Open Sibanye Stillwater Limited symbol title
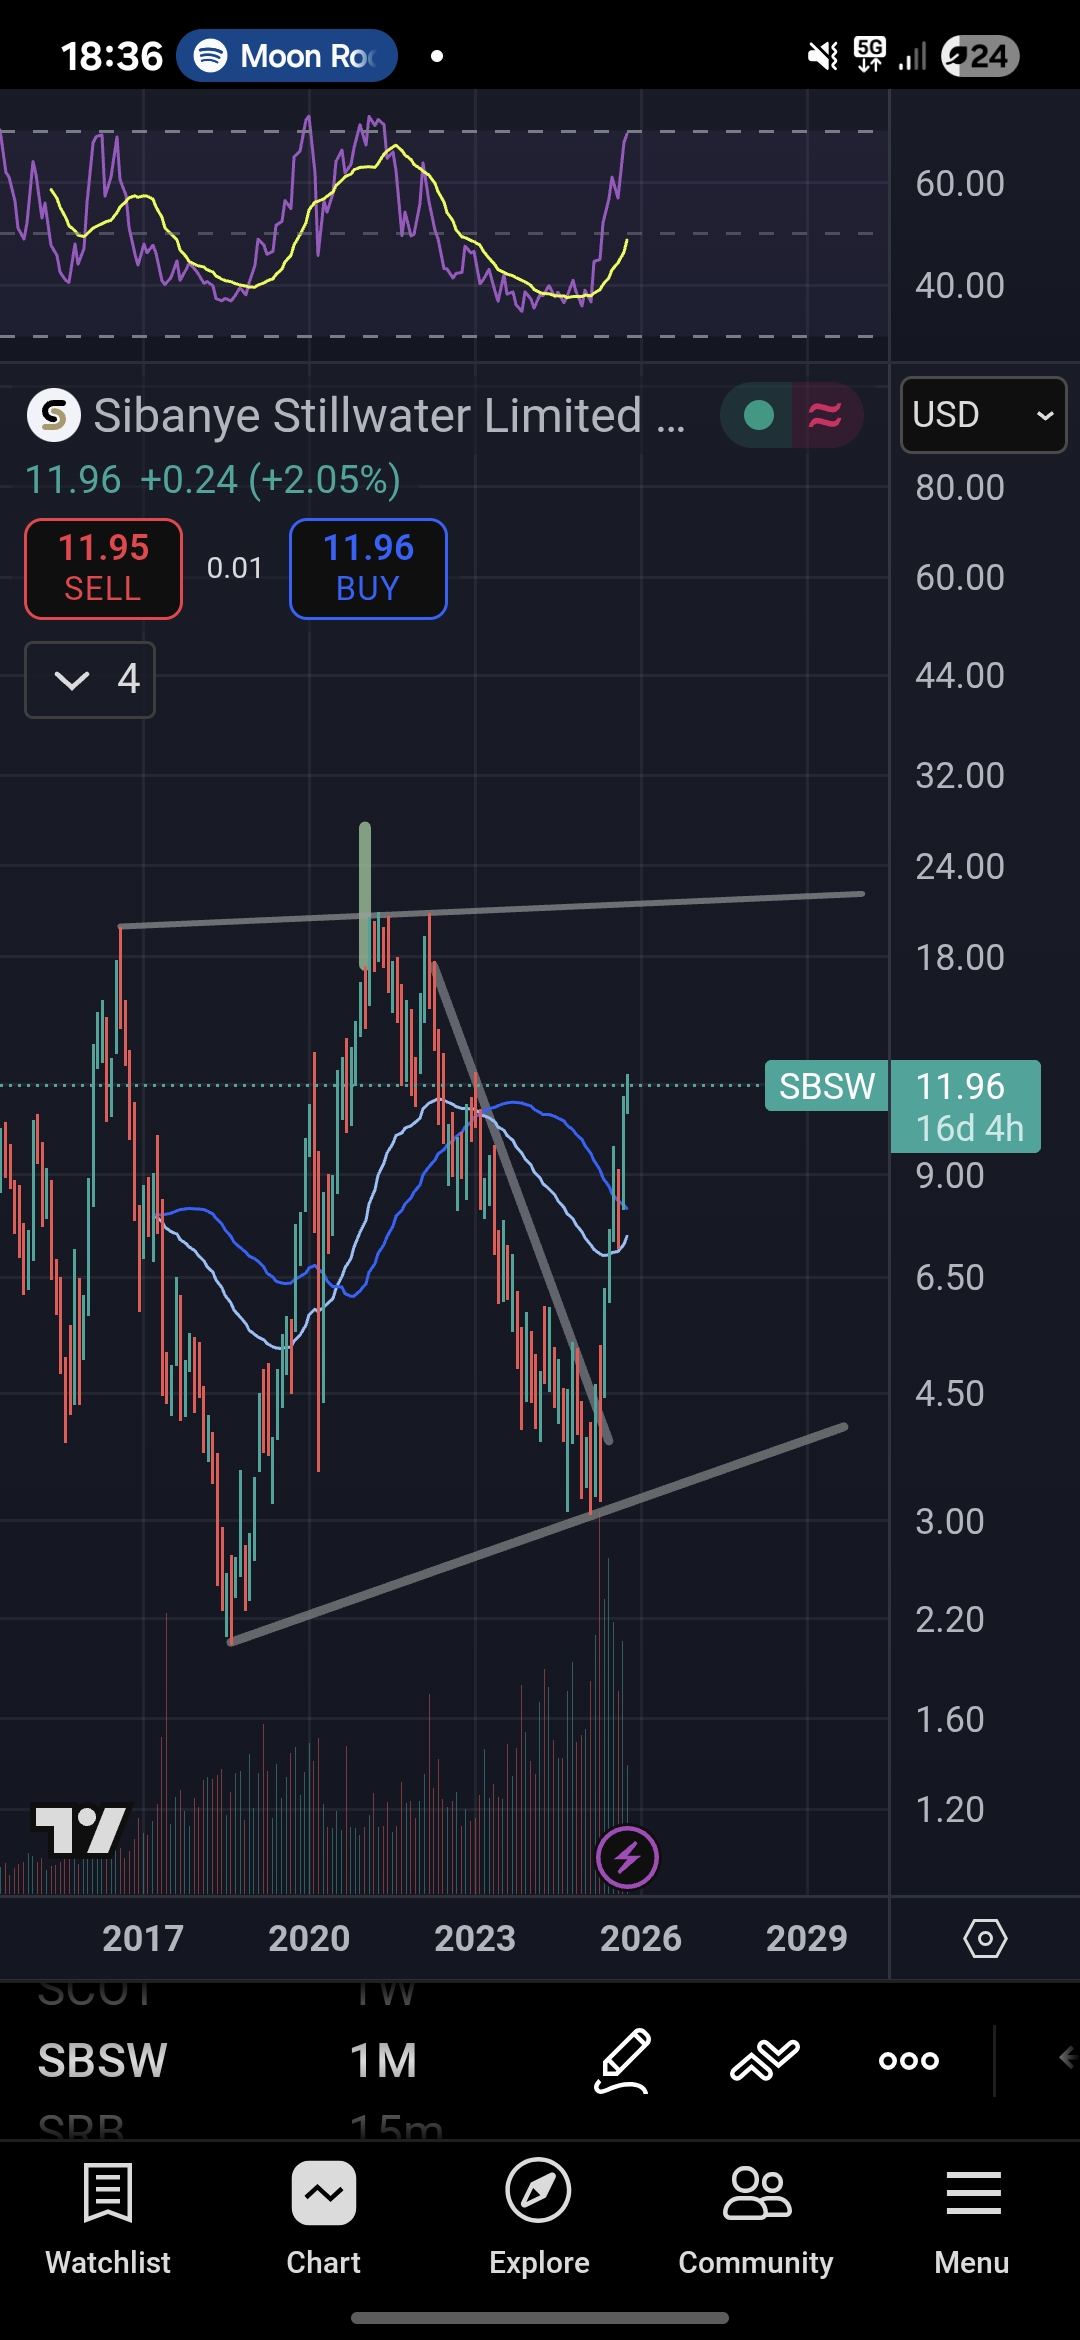 click(389, 415)
